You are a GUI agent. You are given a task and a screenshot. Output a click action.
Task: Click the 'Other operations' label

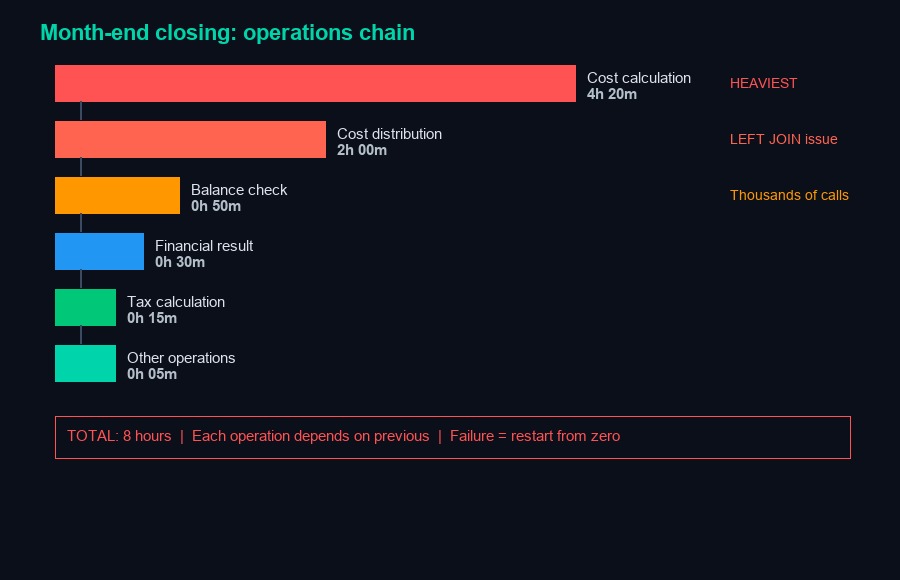tap(181, 358)
